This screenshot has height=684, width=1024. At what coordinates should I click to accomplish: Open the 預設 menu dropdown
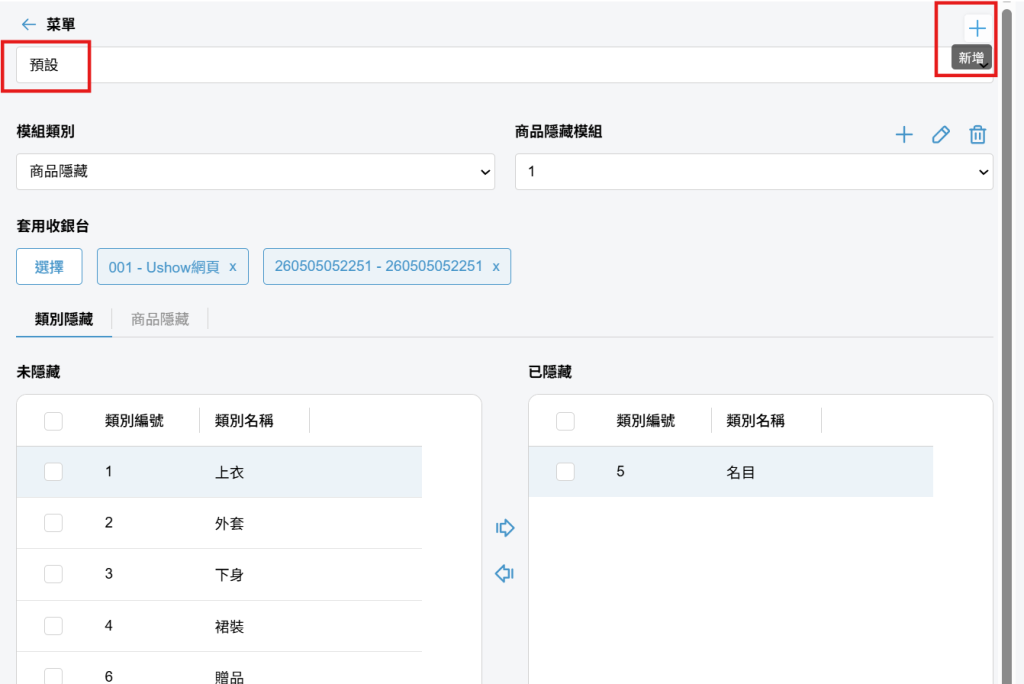(x=504, y=65)
